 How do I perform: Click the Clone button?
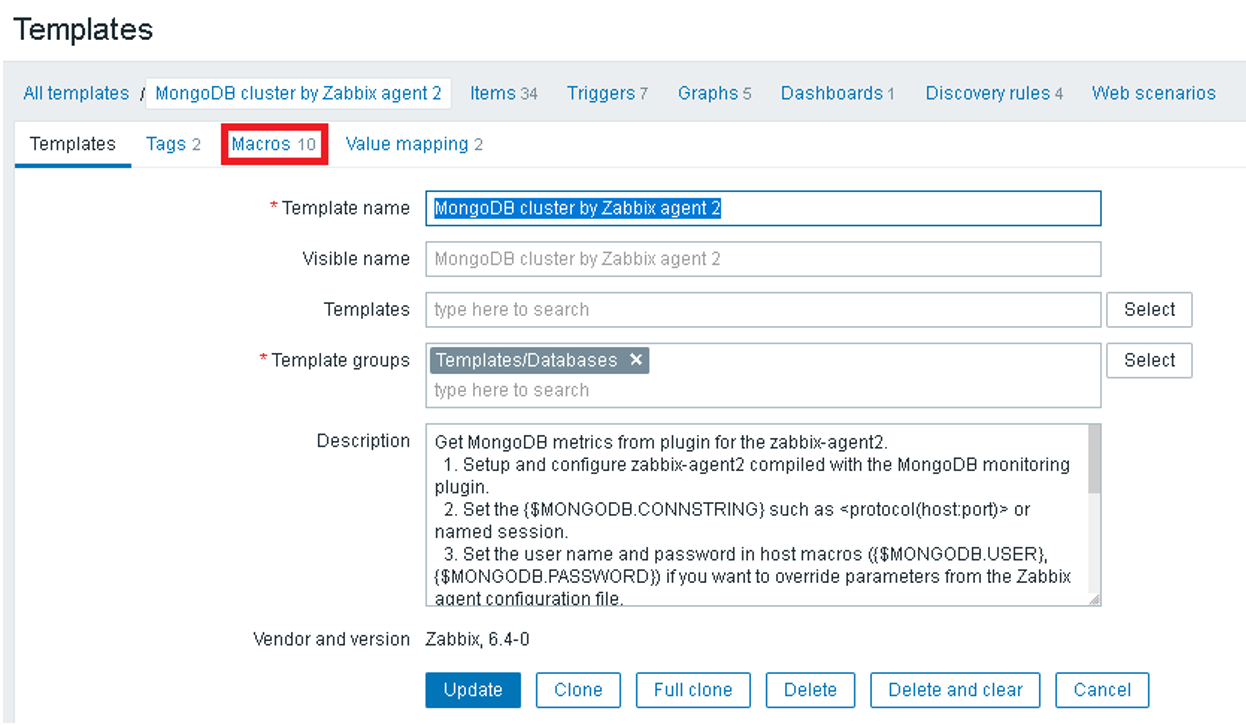pyautogui.click(x=578, y=690)
